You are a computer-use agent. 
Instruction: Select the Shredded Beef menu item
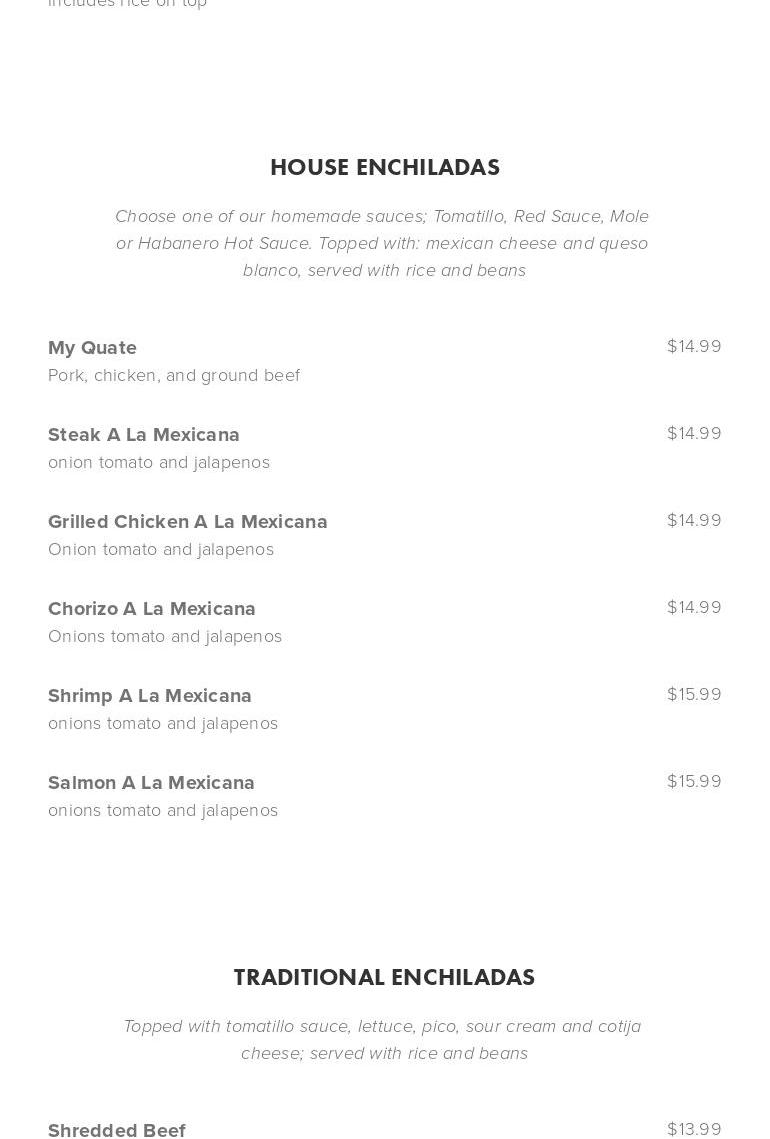pyautogui.click(x=117, y=1130)
